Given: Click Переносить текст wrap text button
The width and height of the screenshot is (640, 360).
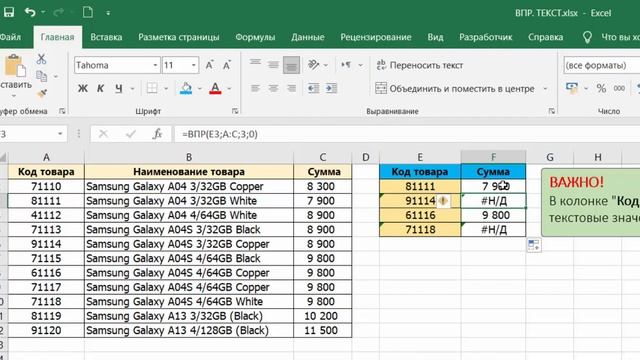Looking at the screenshot, I should (x=419, y=65).
